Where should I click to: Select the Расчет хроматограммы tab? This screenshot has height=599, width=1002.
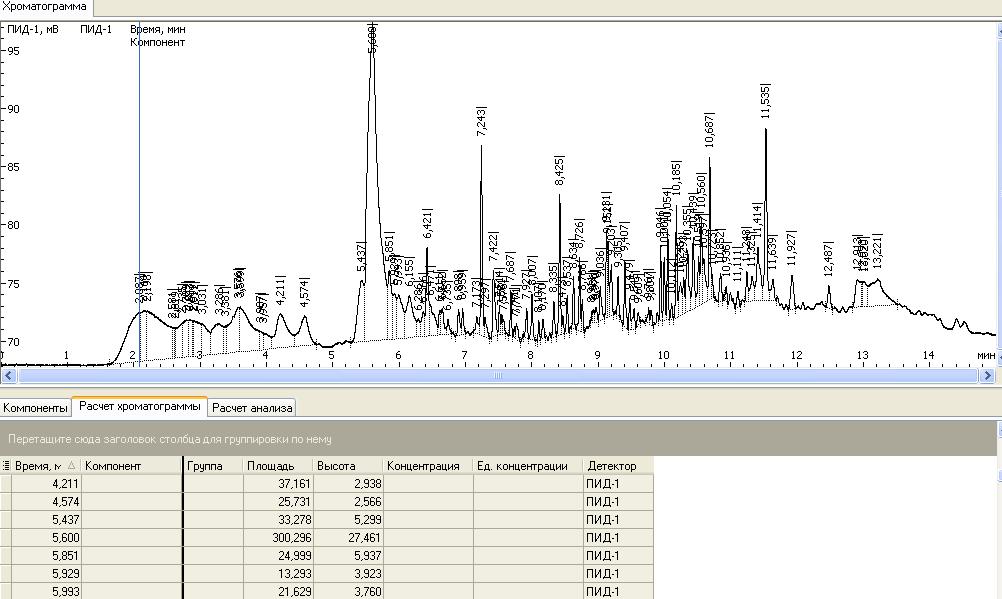point(139,407)
